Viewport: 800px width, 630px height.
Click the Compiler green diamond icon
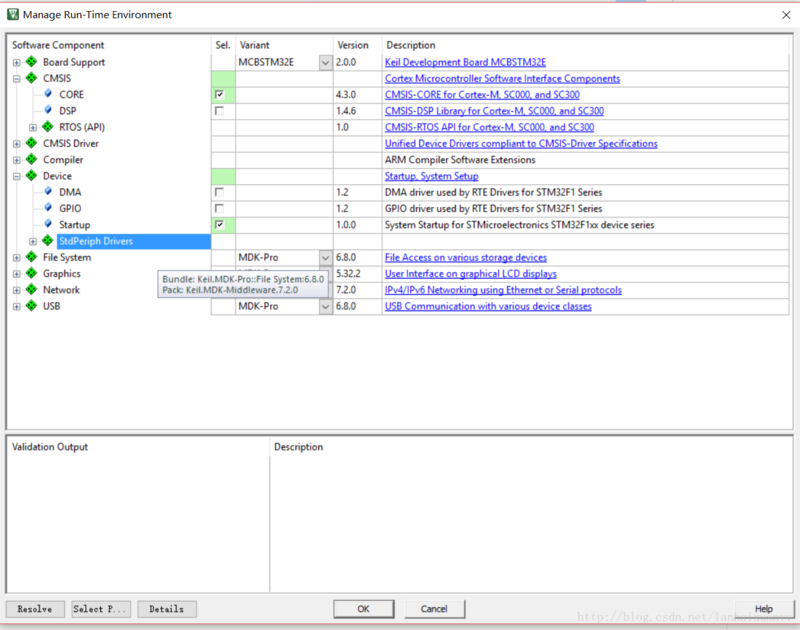click(x=32, y=159)
